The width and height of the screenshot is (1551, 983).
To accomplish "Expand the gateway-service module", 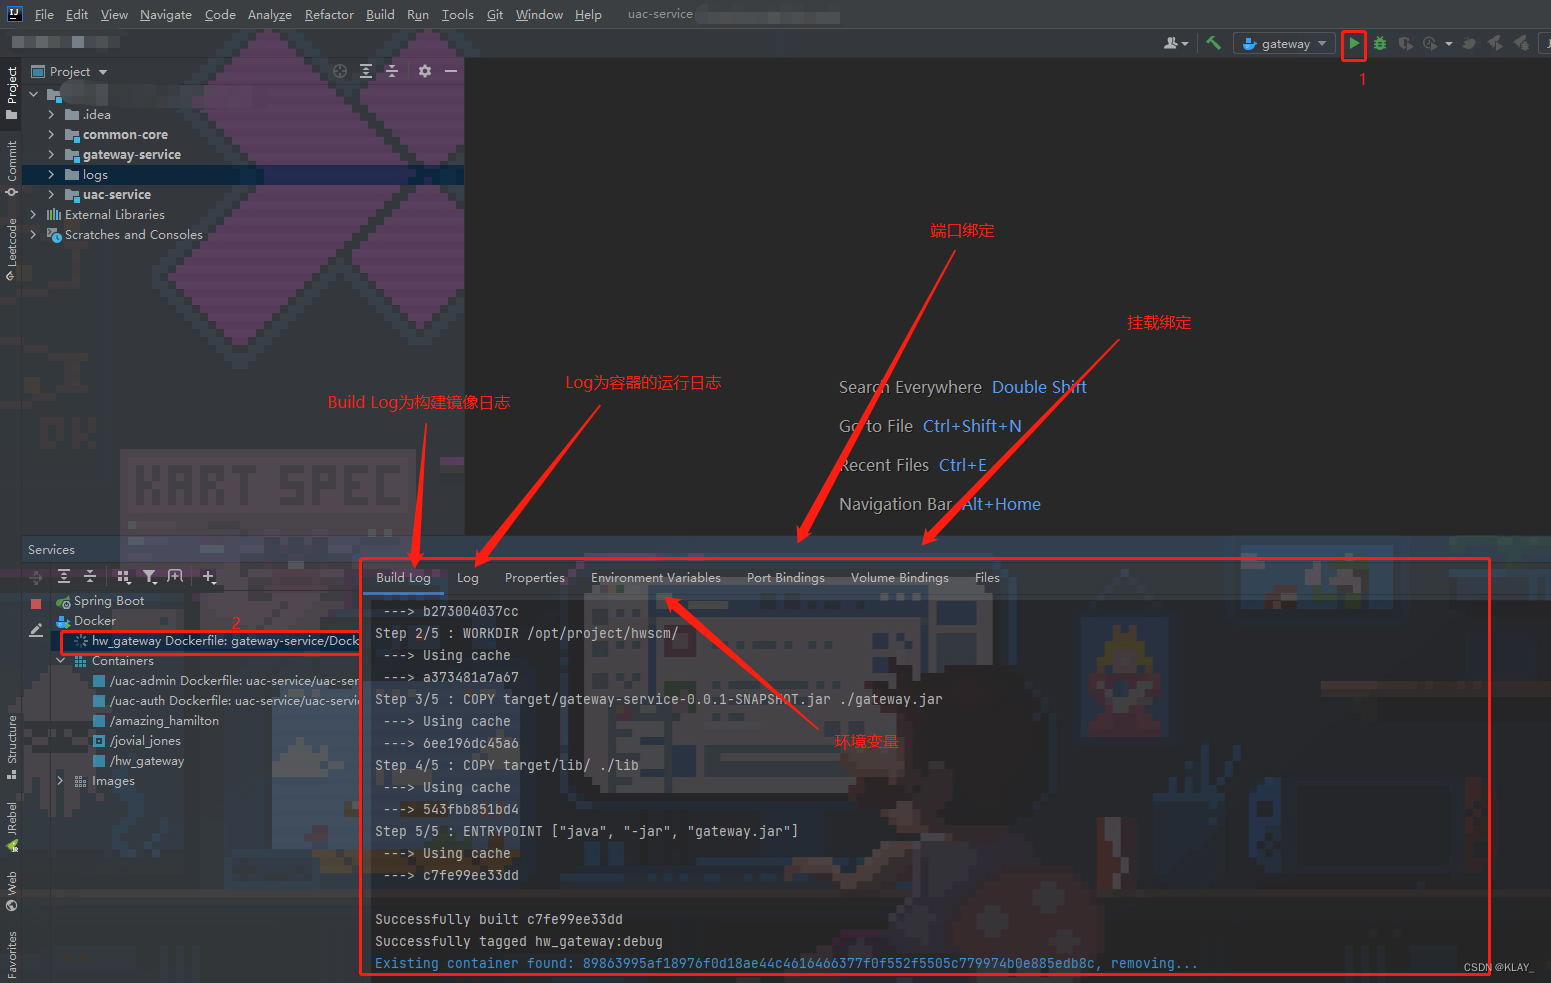I will (51, 154).
